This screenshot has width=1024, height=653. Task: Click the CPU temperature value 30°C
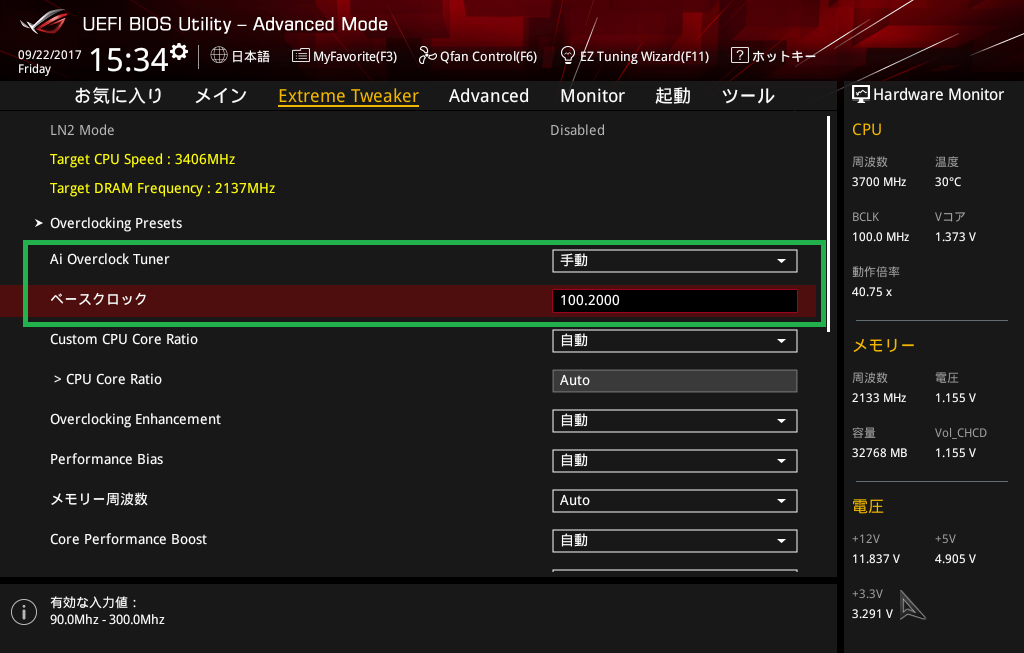[948, 182]
